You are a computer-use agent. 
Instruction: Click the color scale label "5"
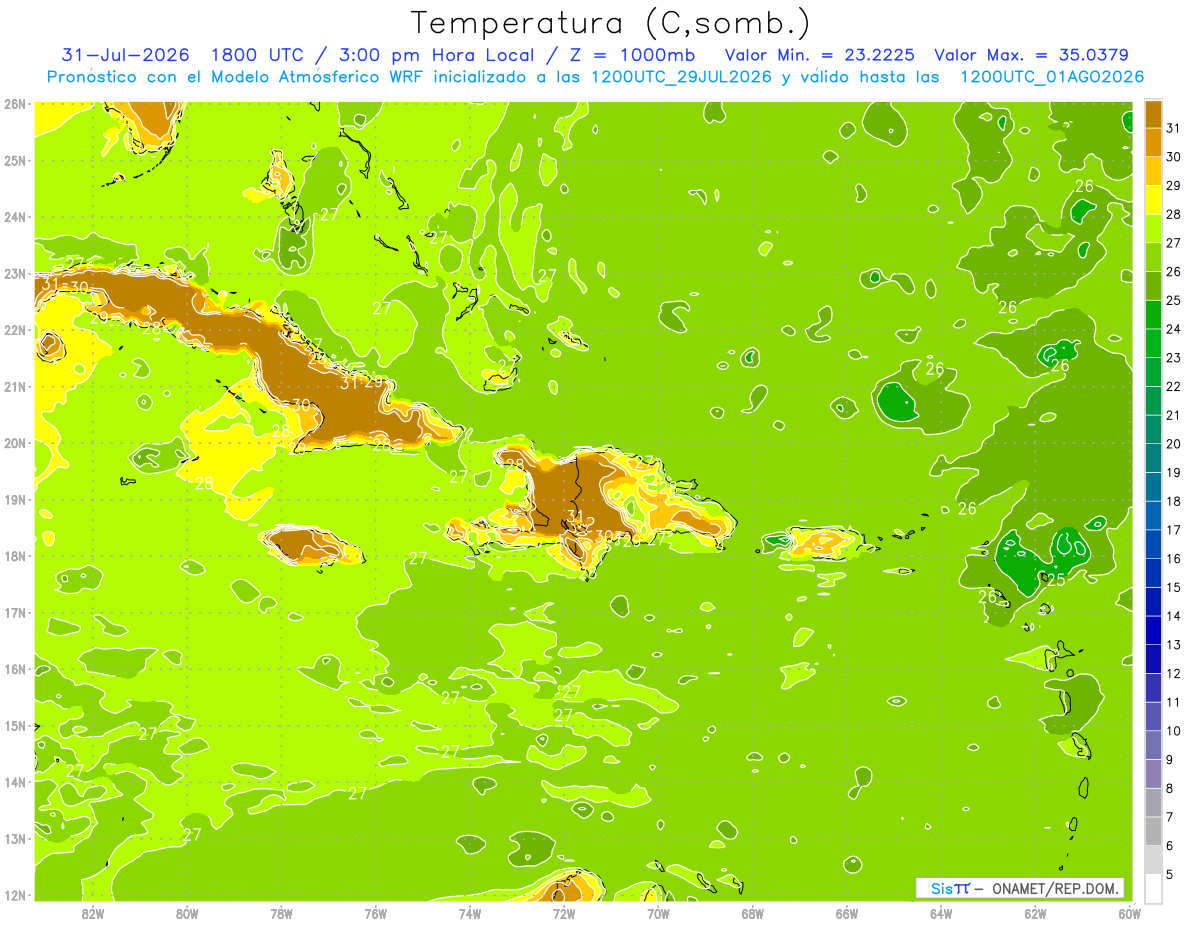click(1172, 876)
